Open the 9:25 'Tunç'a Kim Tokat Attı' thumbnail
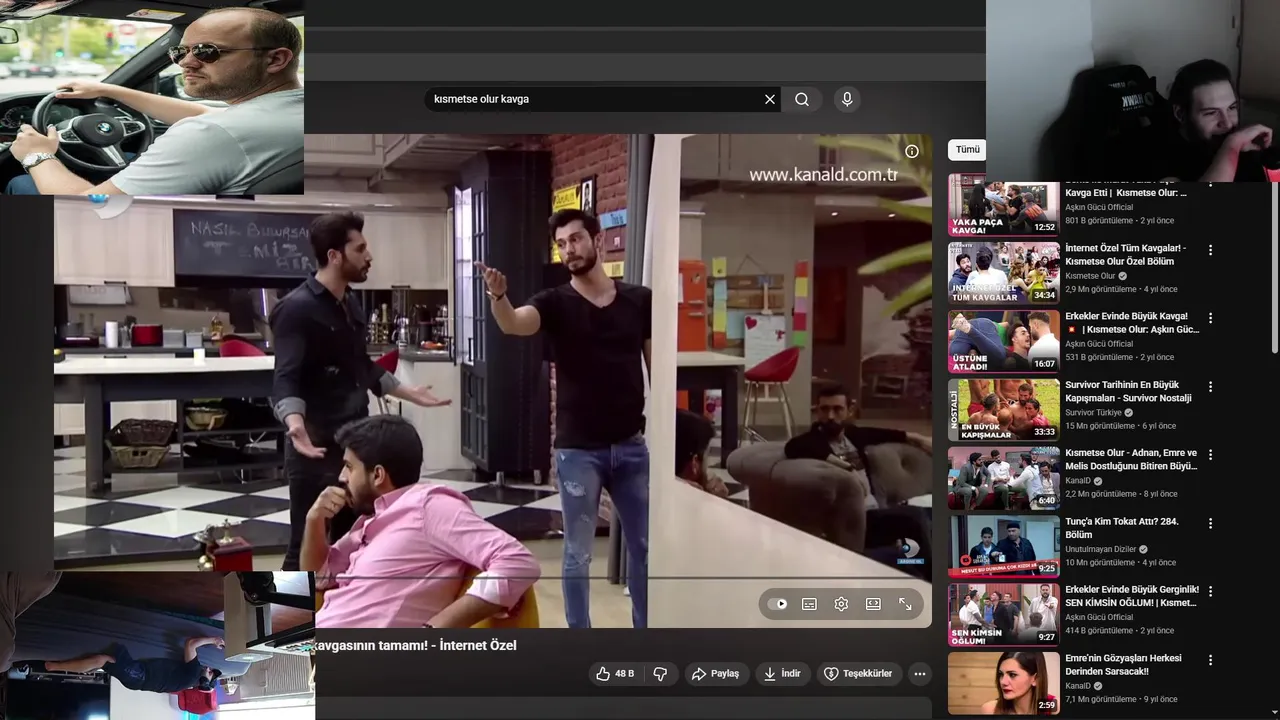The image size is (1280, 720). (x=1004, y=547)
